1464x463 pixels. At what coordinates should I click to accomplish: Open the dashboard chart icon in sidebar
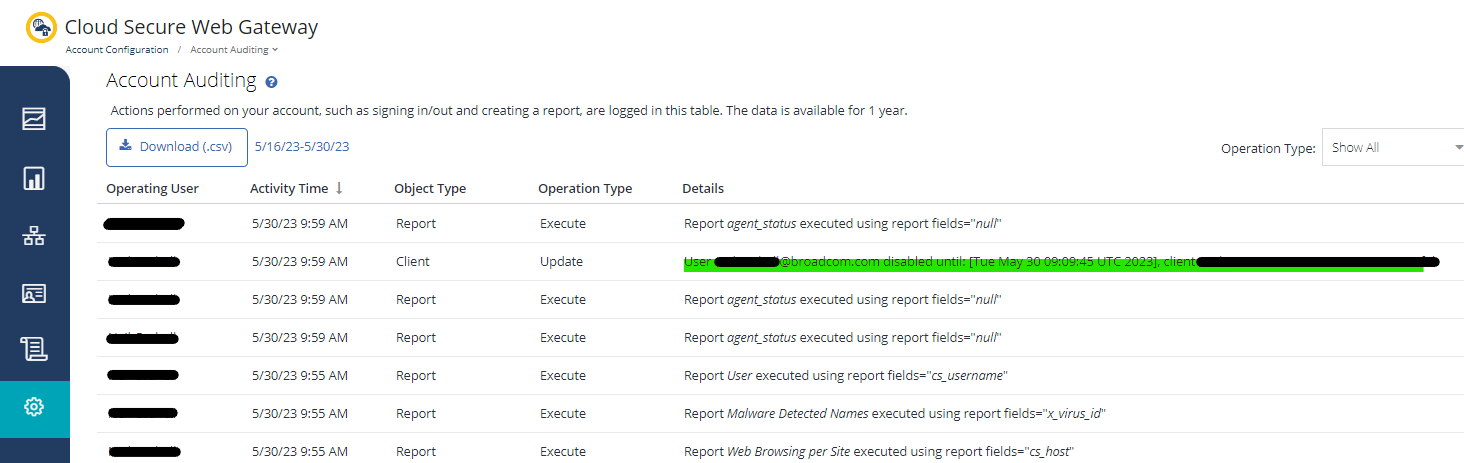(34, 119)
